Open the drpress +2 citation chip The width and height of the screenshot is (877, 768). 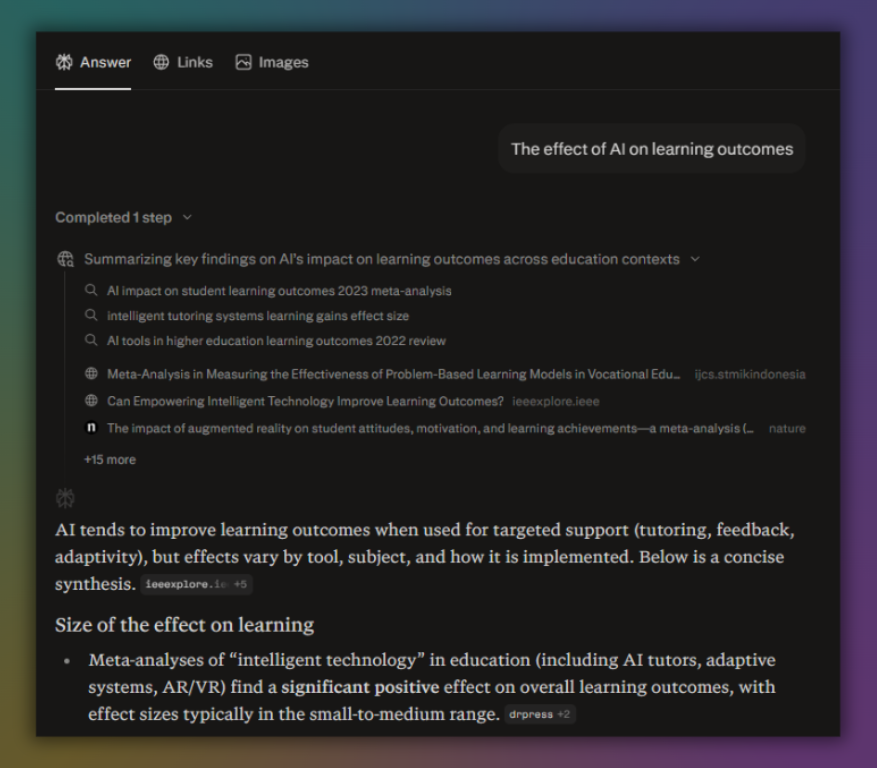click(x=539, y=715)
